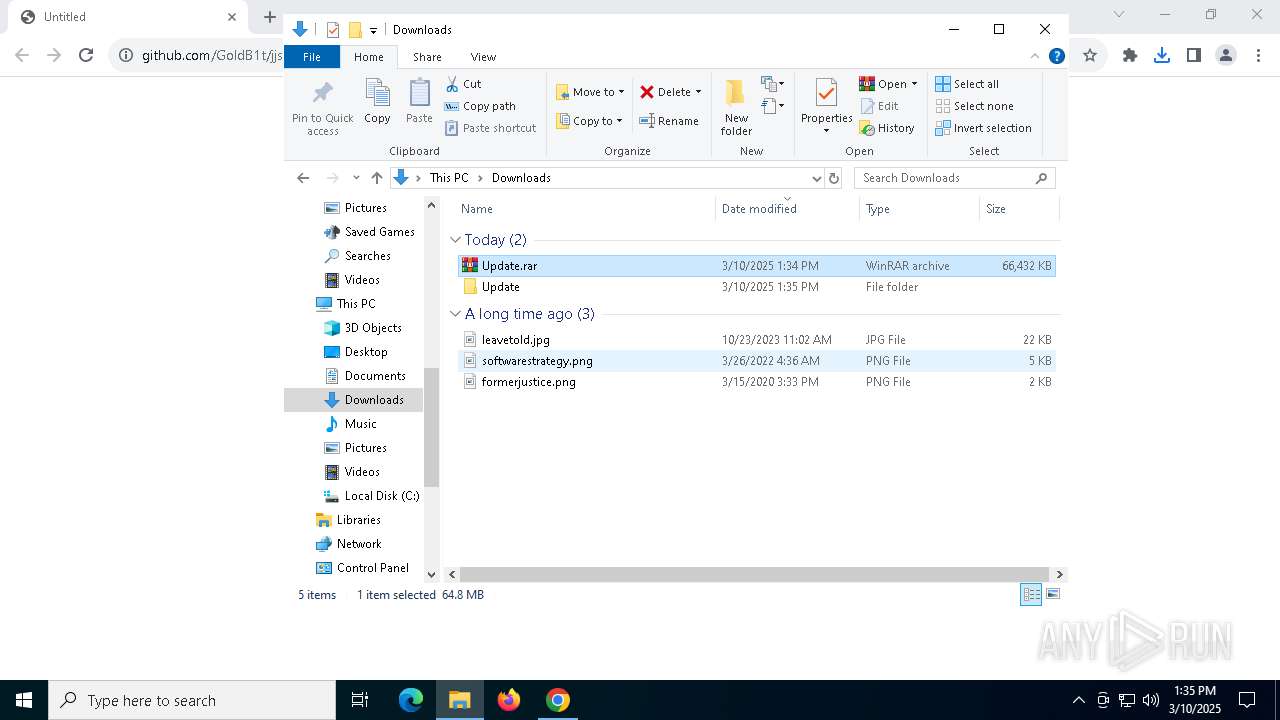
Task: Go up one folder level arrow
Action: (376, 178)
